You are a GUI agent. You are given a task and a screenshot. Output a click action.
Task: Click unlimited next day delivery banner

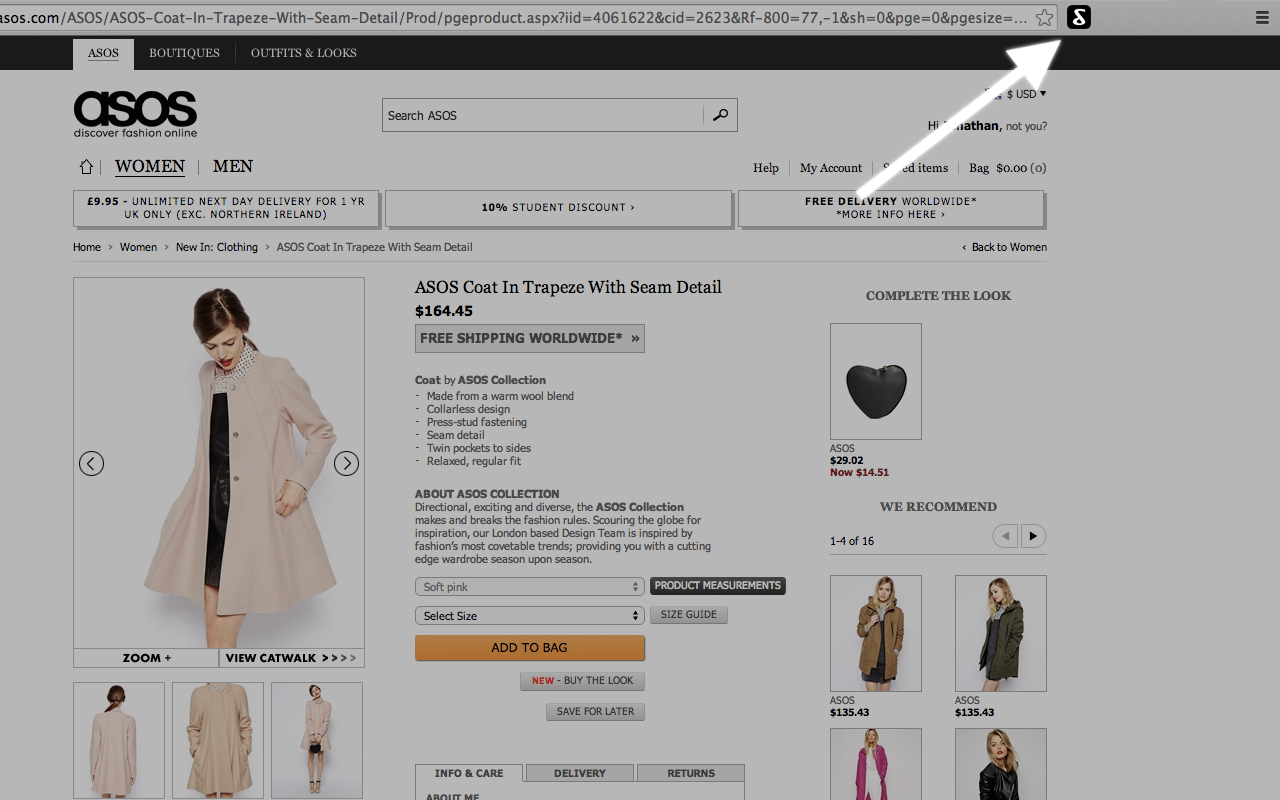pyautogui.click(x=226, y=208)
